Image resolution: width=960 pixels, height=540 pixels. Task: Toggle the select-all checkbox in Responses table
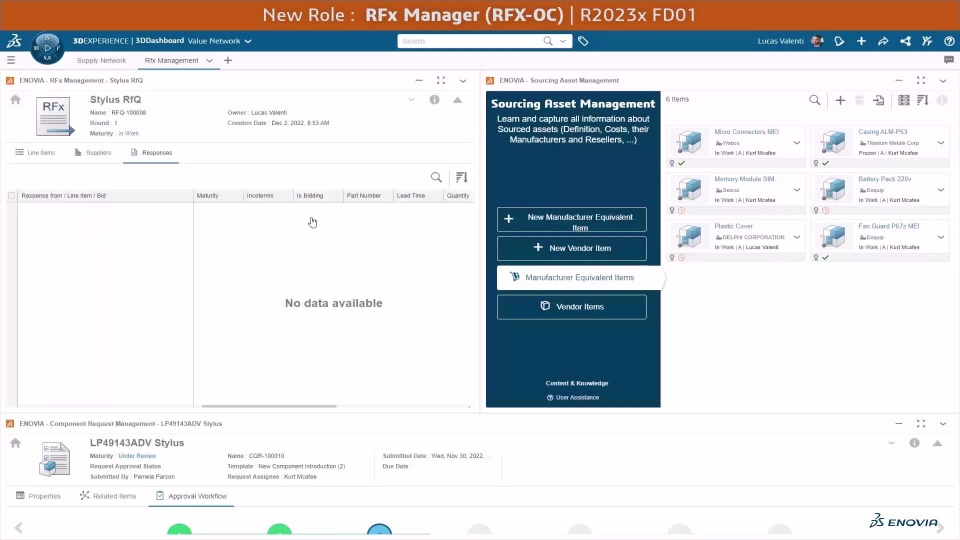[x=11, y=196]
